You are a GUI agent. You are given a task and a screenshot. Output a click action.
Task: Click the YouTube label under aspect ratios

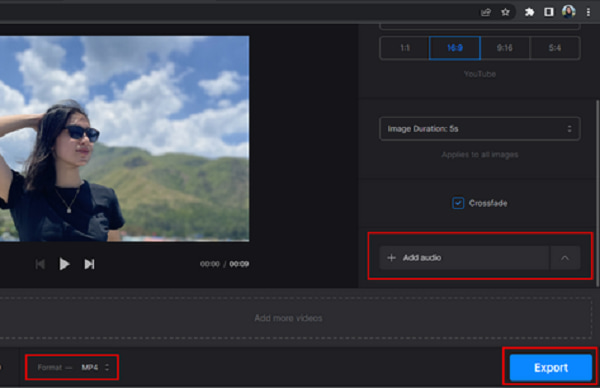[x=479, y=74]
